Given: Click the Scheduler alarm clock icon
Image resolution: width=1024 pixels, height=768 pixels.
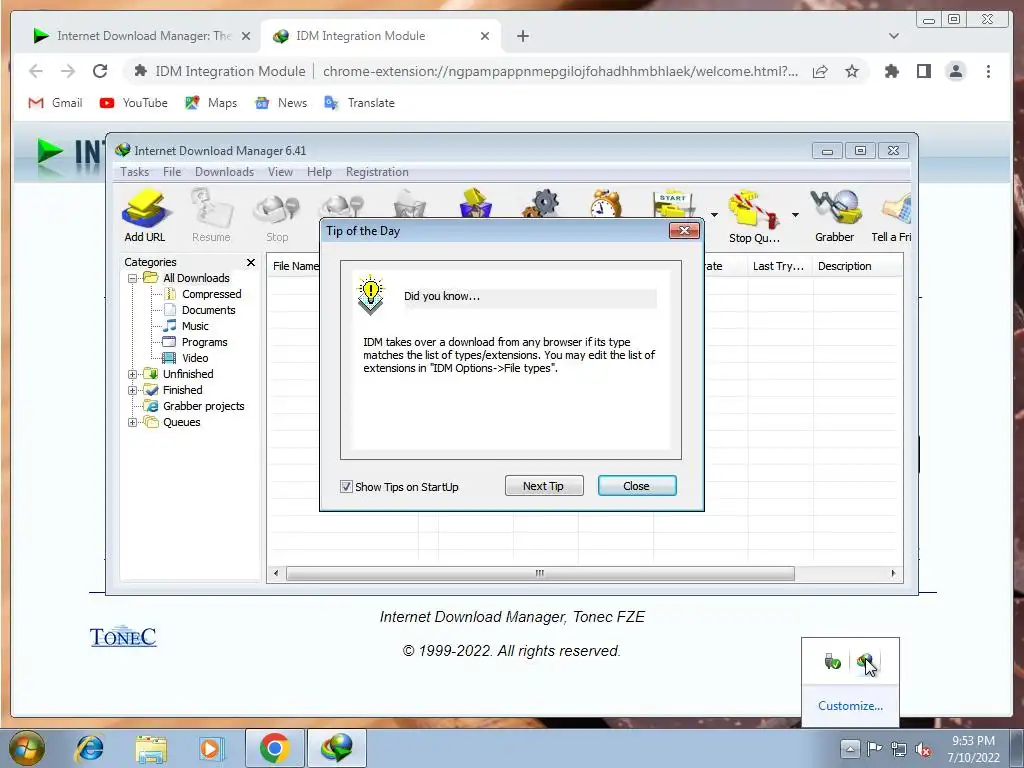Looking at the screenshot, I should 605,203.
